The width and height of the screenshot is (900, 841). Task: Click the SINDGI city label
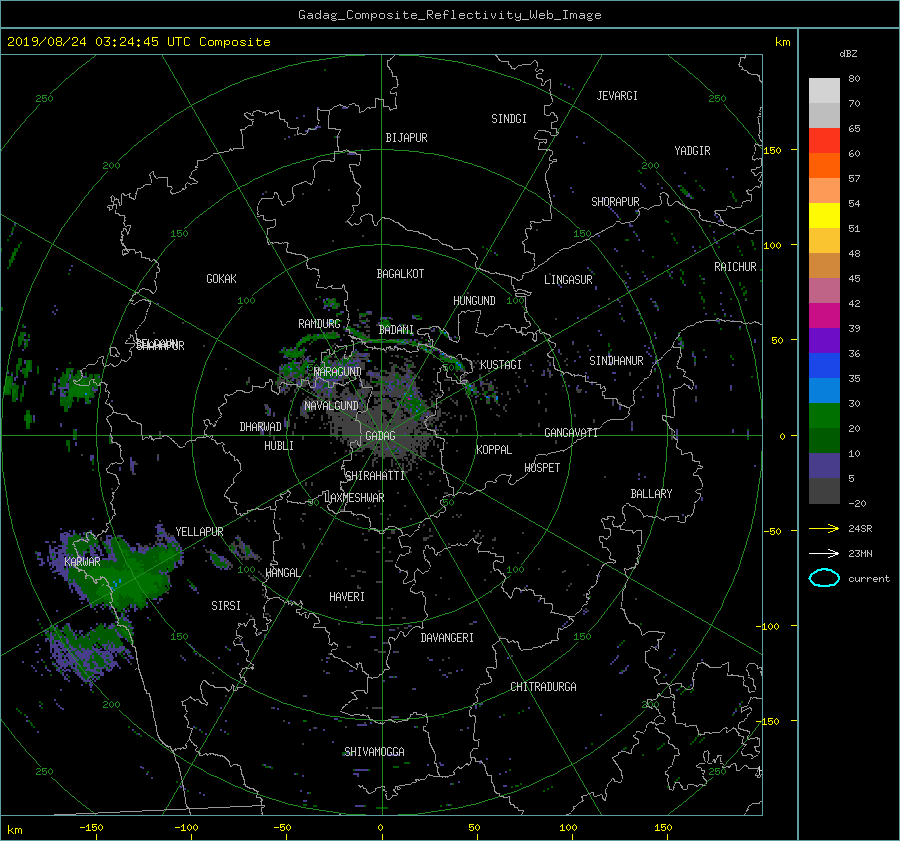(x=509, y=119)
